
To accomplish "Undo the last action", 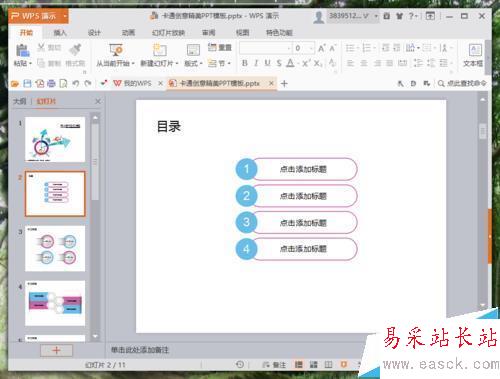I will [x=76, y=83].
